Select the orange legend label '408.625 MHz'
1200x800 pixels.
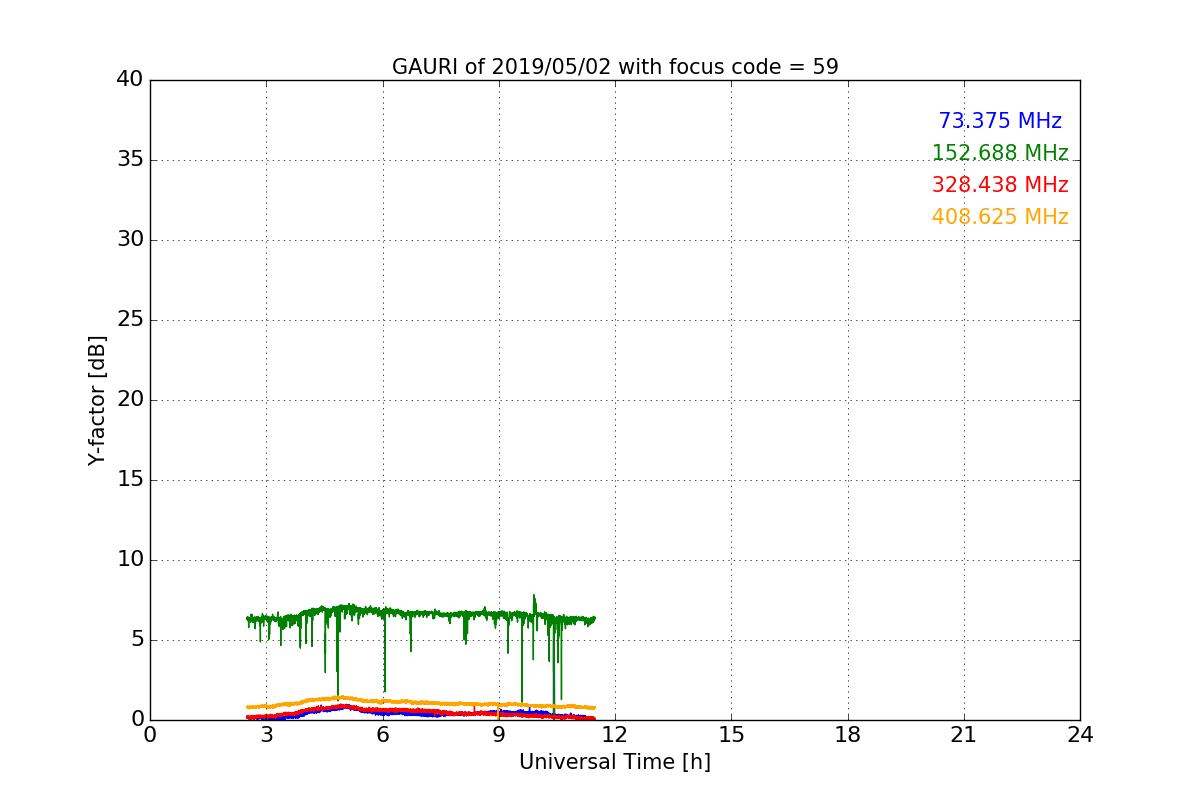(x=1000, y=217)
